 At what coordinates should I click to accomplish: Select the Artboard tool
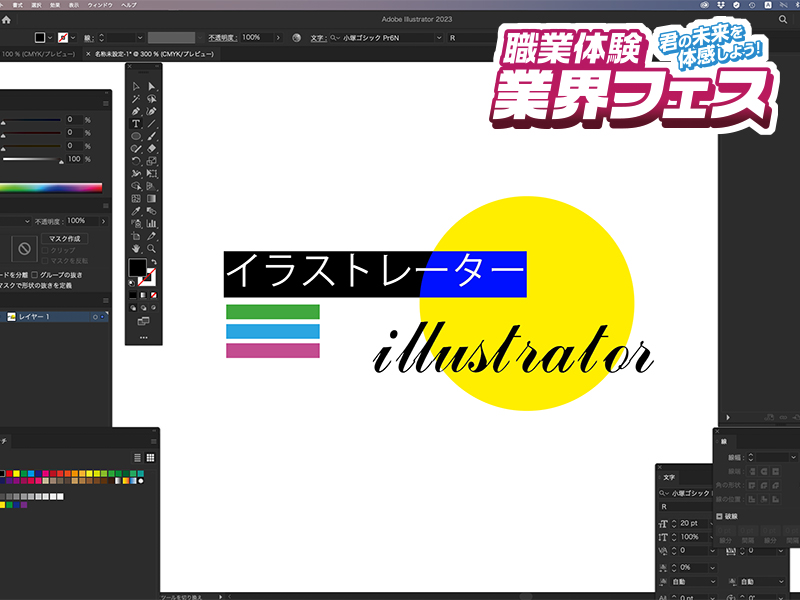click(136, 236)
